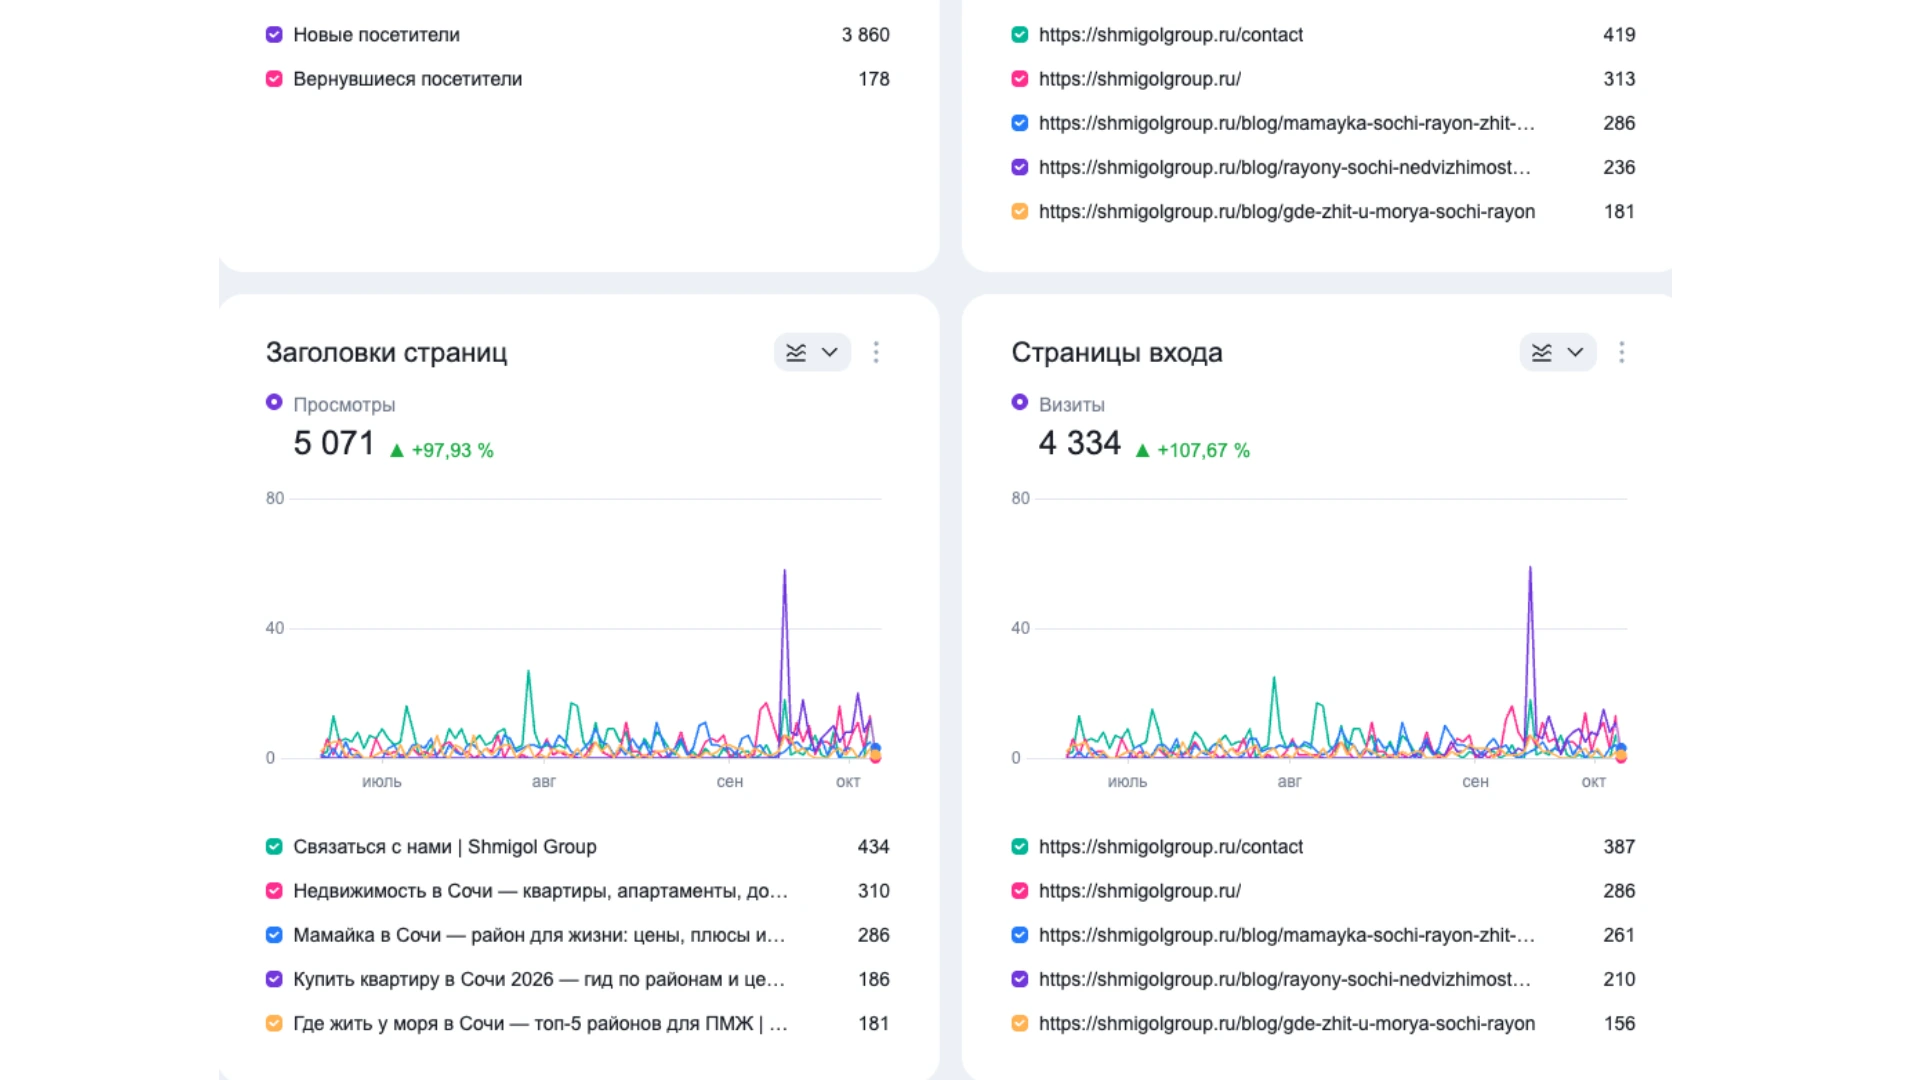Click the Страницы входа widget title

[1117, 352]
